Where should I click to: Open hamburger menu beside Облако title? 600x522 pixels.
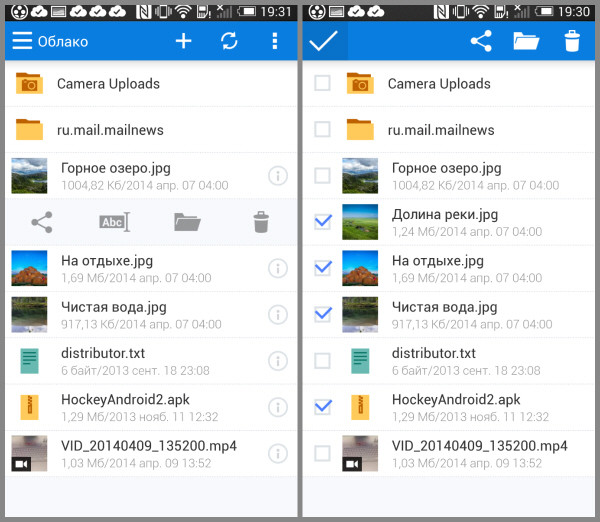tap(22, 41)
